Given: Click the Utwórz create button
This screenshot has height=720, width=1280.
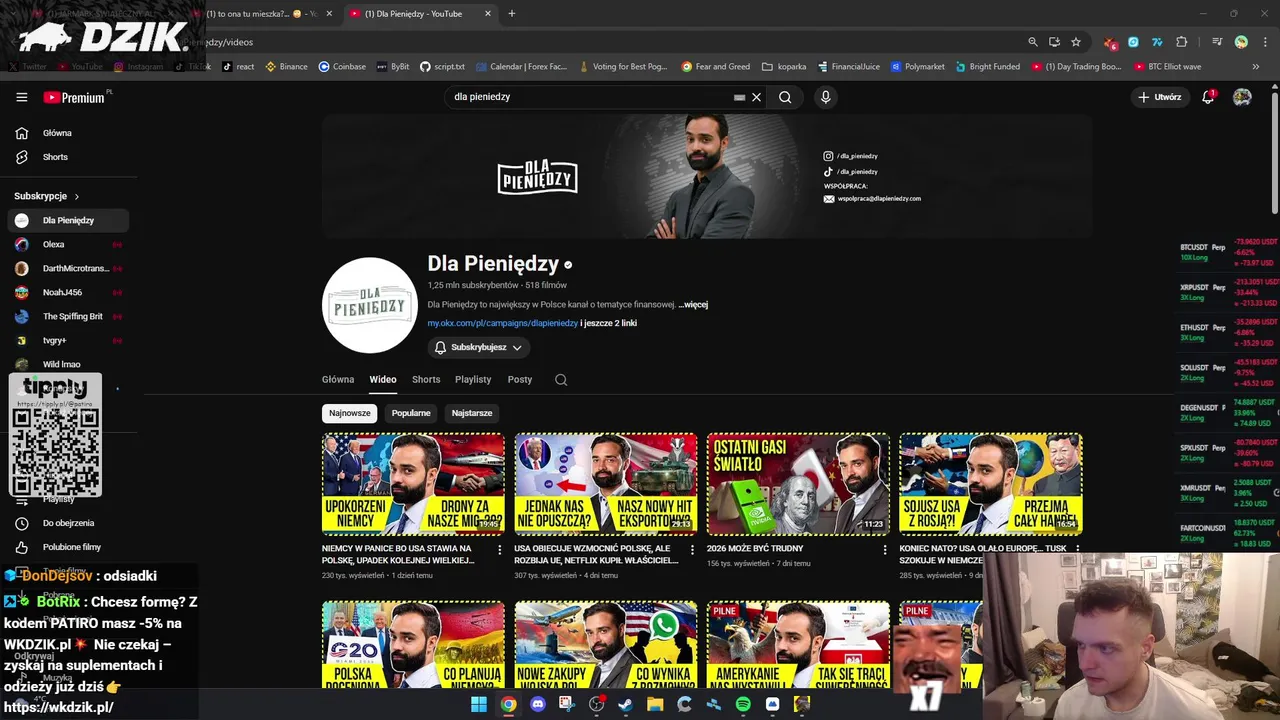Looking at the screenshot, I should click(1160, 97).
